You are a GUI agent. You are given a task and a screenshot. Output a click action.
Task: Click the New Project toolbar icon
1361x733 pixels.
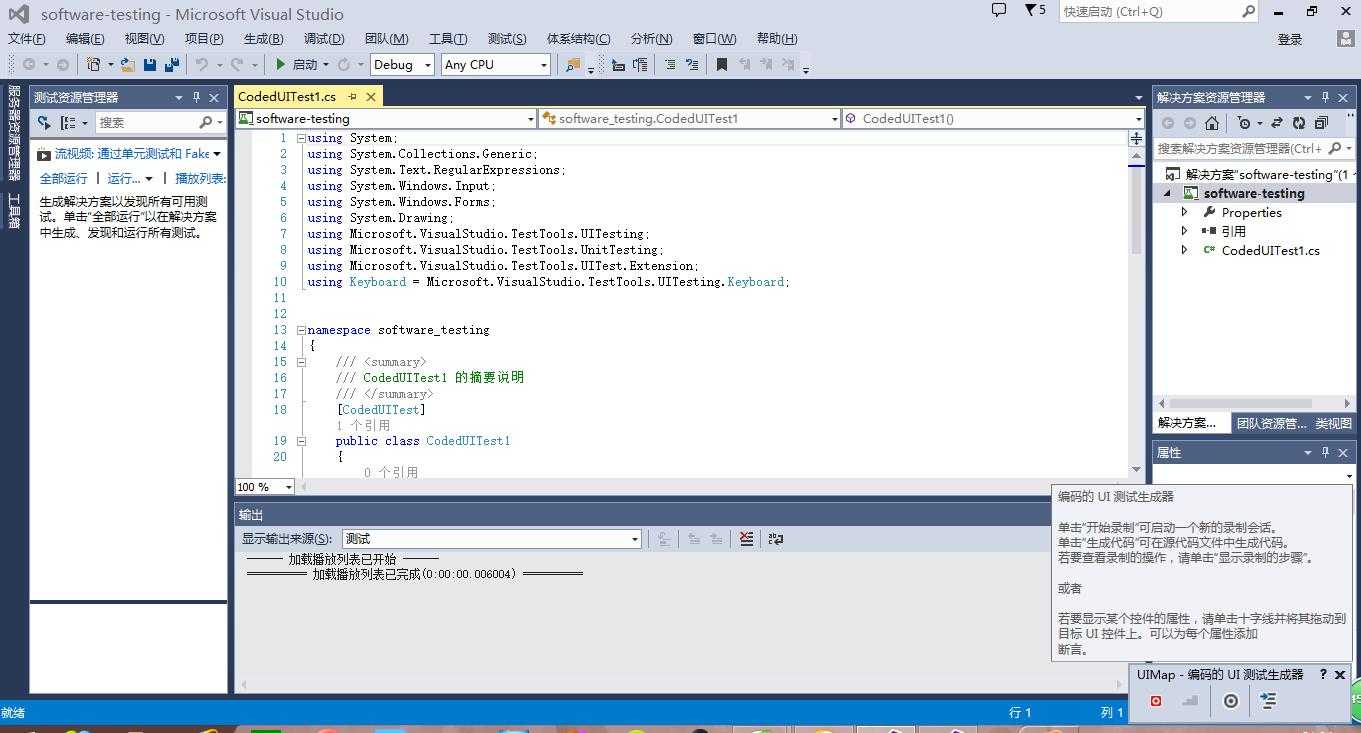pos(93,64)
